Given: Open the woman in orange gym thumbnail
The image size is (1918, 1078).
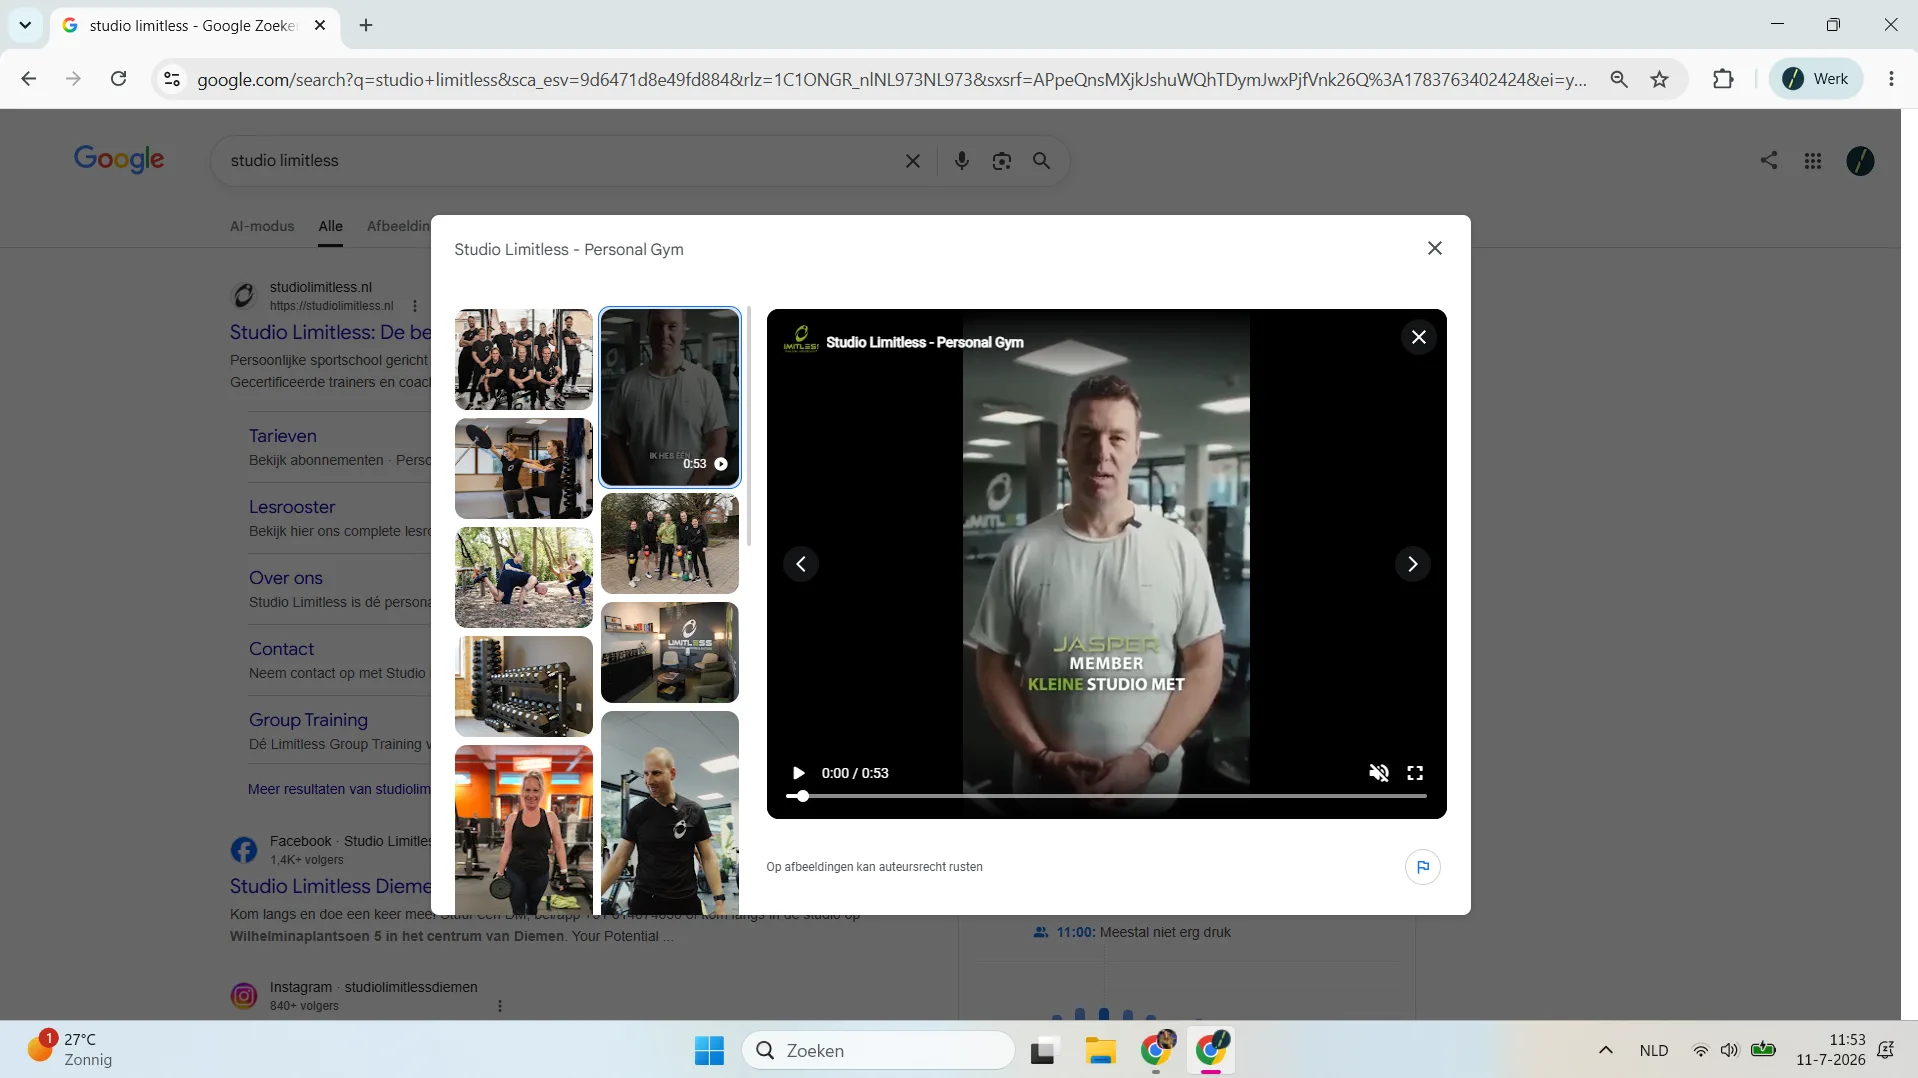Looking at the screenshot, I should [524, 829].
